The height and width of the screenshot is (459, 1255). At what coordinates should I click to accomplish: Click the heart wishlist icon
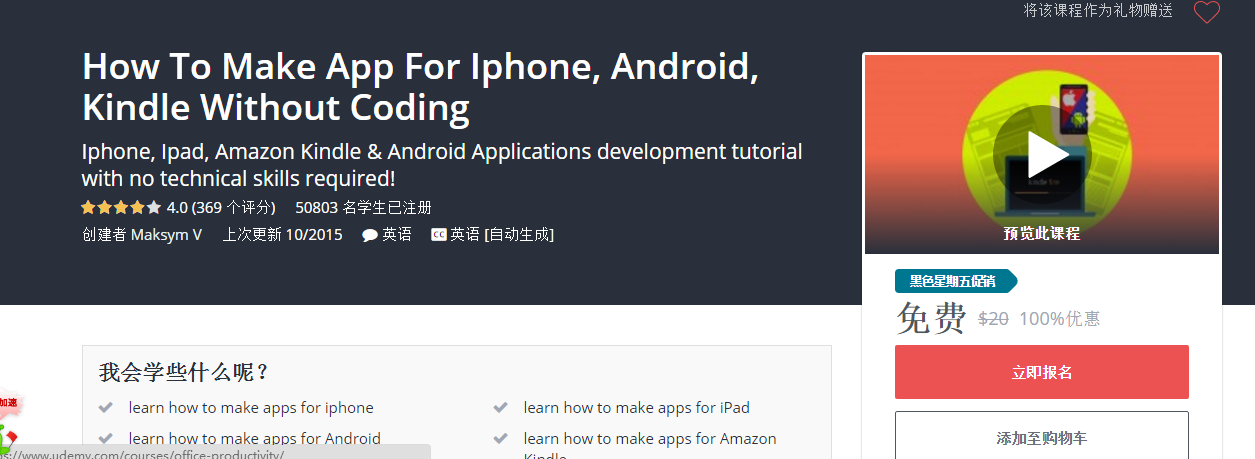(1207, 12)
